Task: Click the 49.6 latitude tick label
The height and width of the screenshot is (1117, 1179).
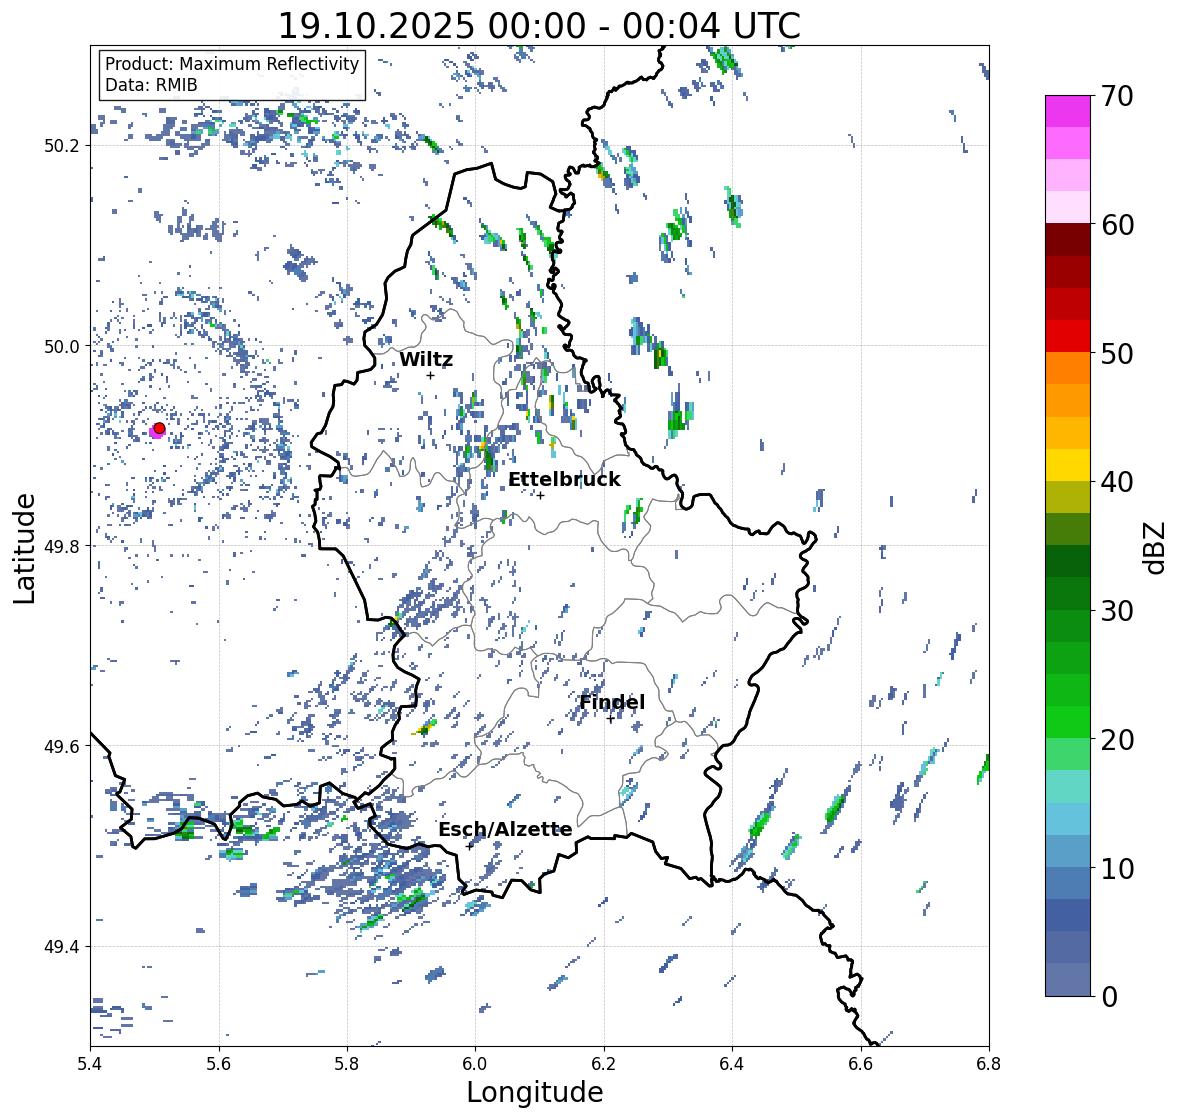Action: coord(61,746)
